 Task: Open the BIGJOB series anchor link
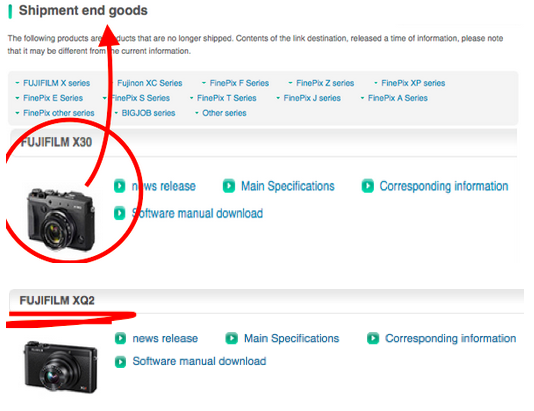click(148, 113)
